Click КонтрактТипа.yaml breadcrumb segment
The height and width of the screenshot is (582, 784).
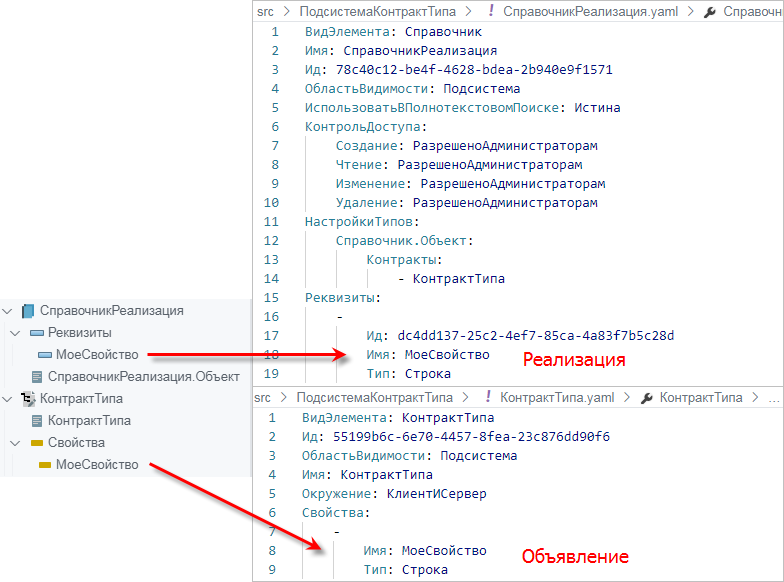(557, 398)
